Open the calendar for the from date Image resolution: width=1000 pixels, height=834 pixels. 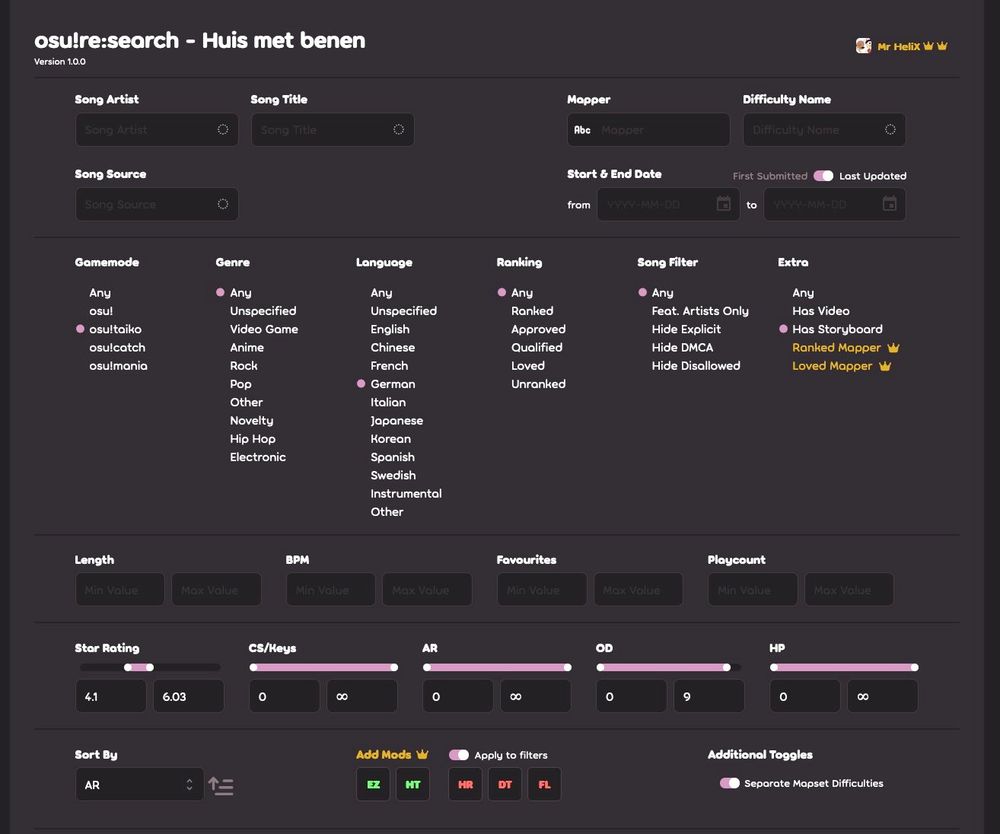[x=724, y=204]
